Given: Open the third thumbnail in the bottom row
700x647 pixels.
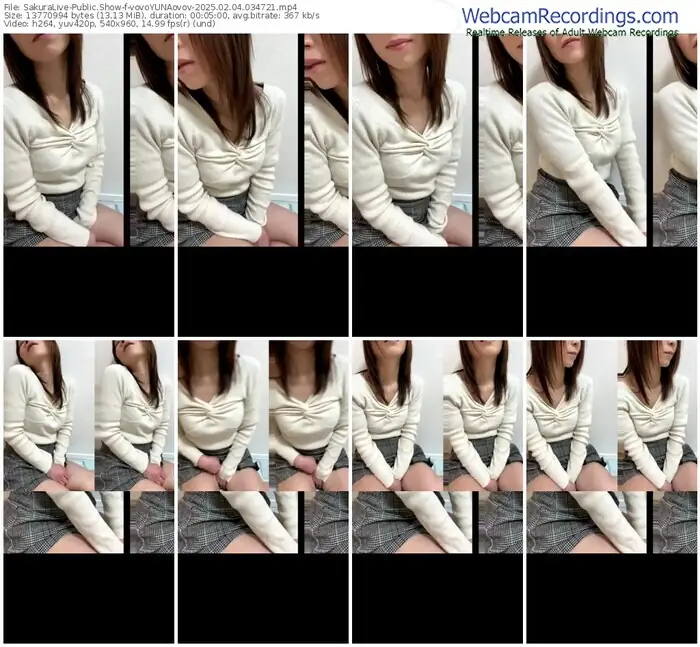Looking at the screenshot, I should 437,446.
